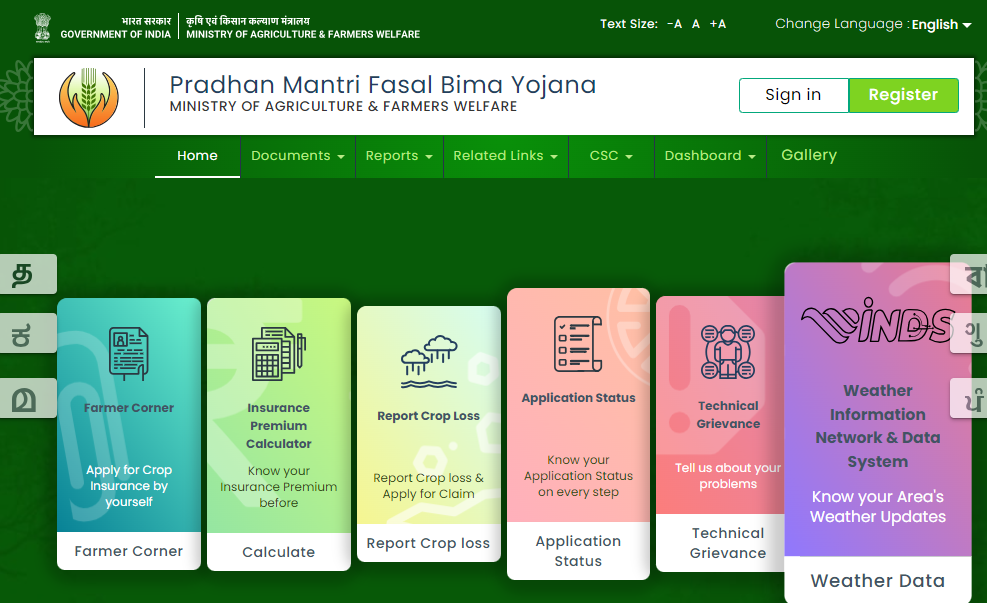Click 'Report Crop loss & Apply for Claim' text
The height and width of the screenshot is (603, 987).
[x=429, y=486]
